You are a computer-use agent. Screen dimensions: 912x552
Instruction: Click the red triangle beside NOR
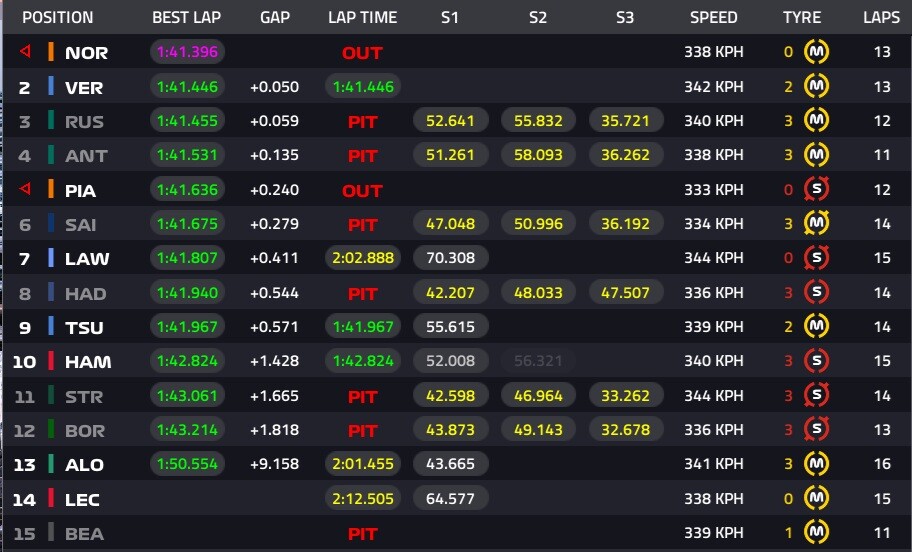coord(25,52)
